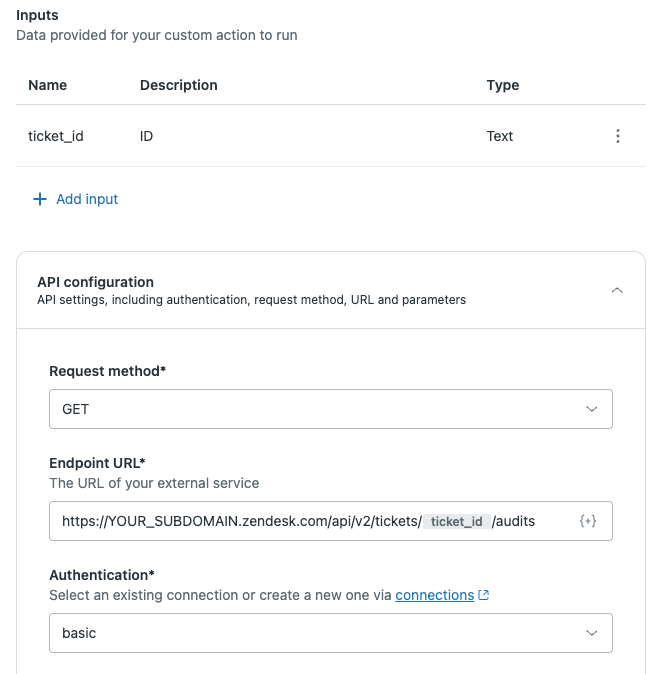Click the chevron arrow in the basic selector
This screenshot has width=648, height=674.
pos(591,633)
